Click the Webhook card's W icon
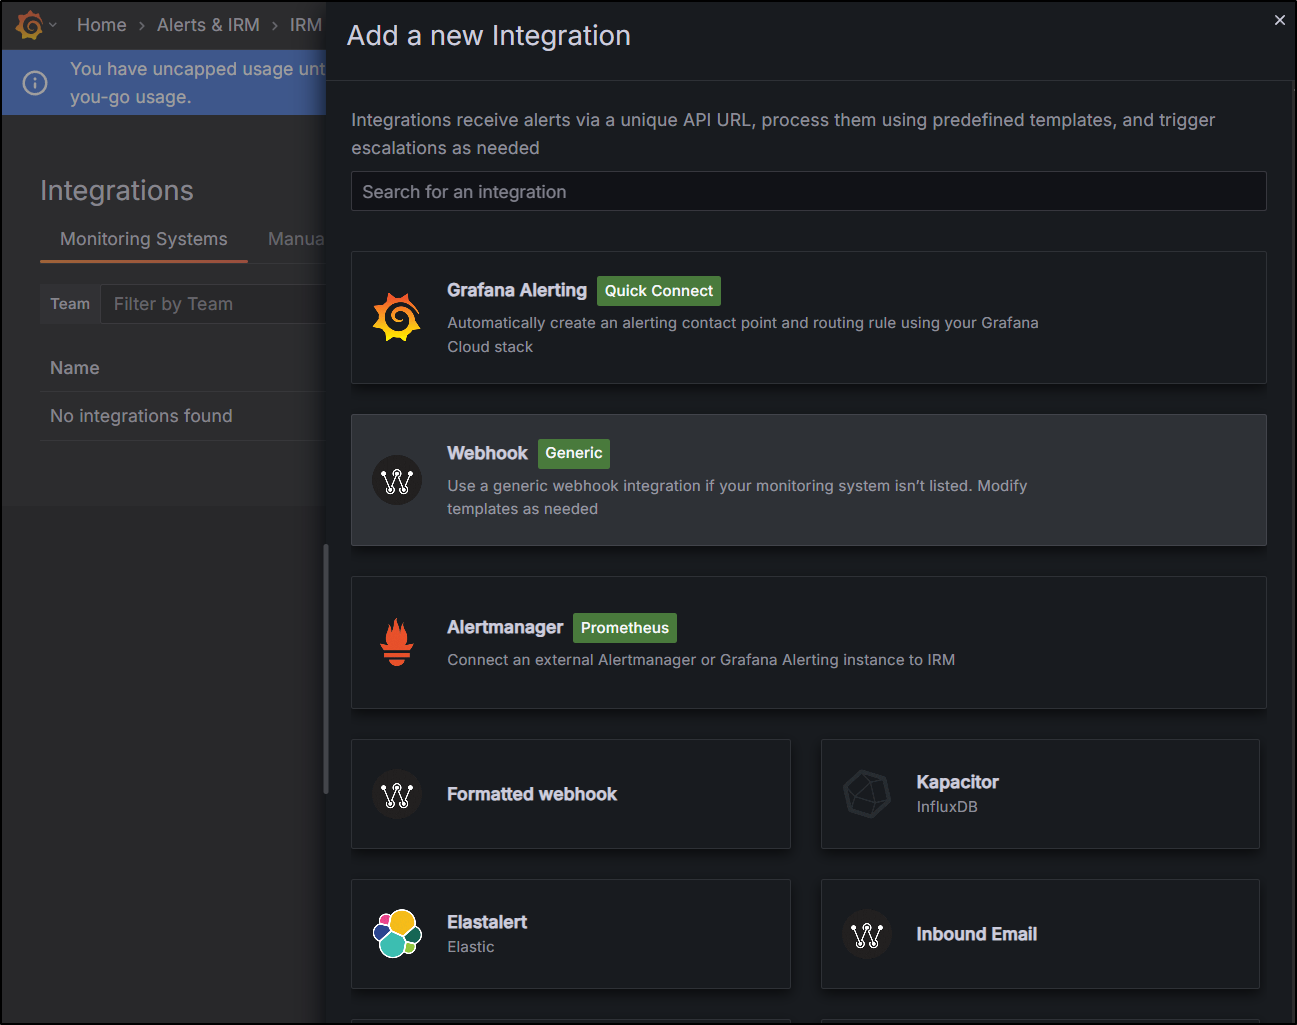Viewport: 1297px width, 1025px height. tap(397, 480)
